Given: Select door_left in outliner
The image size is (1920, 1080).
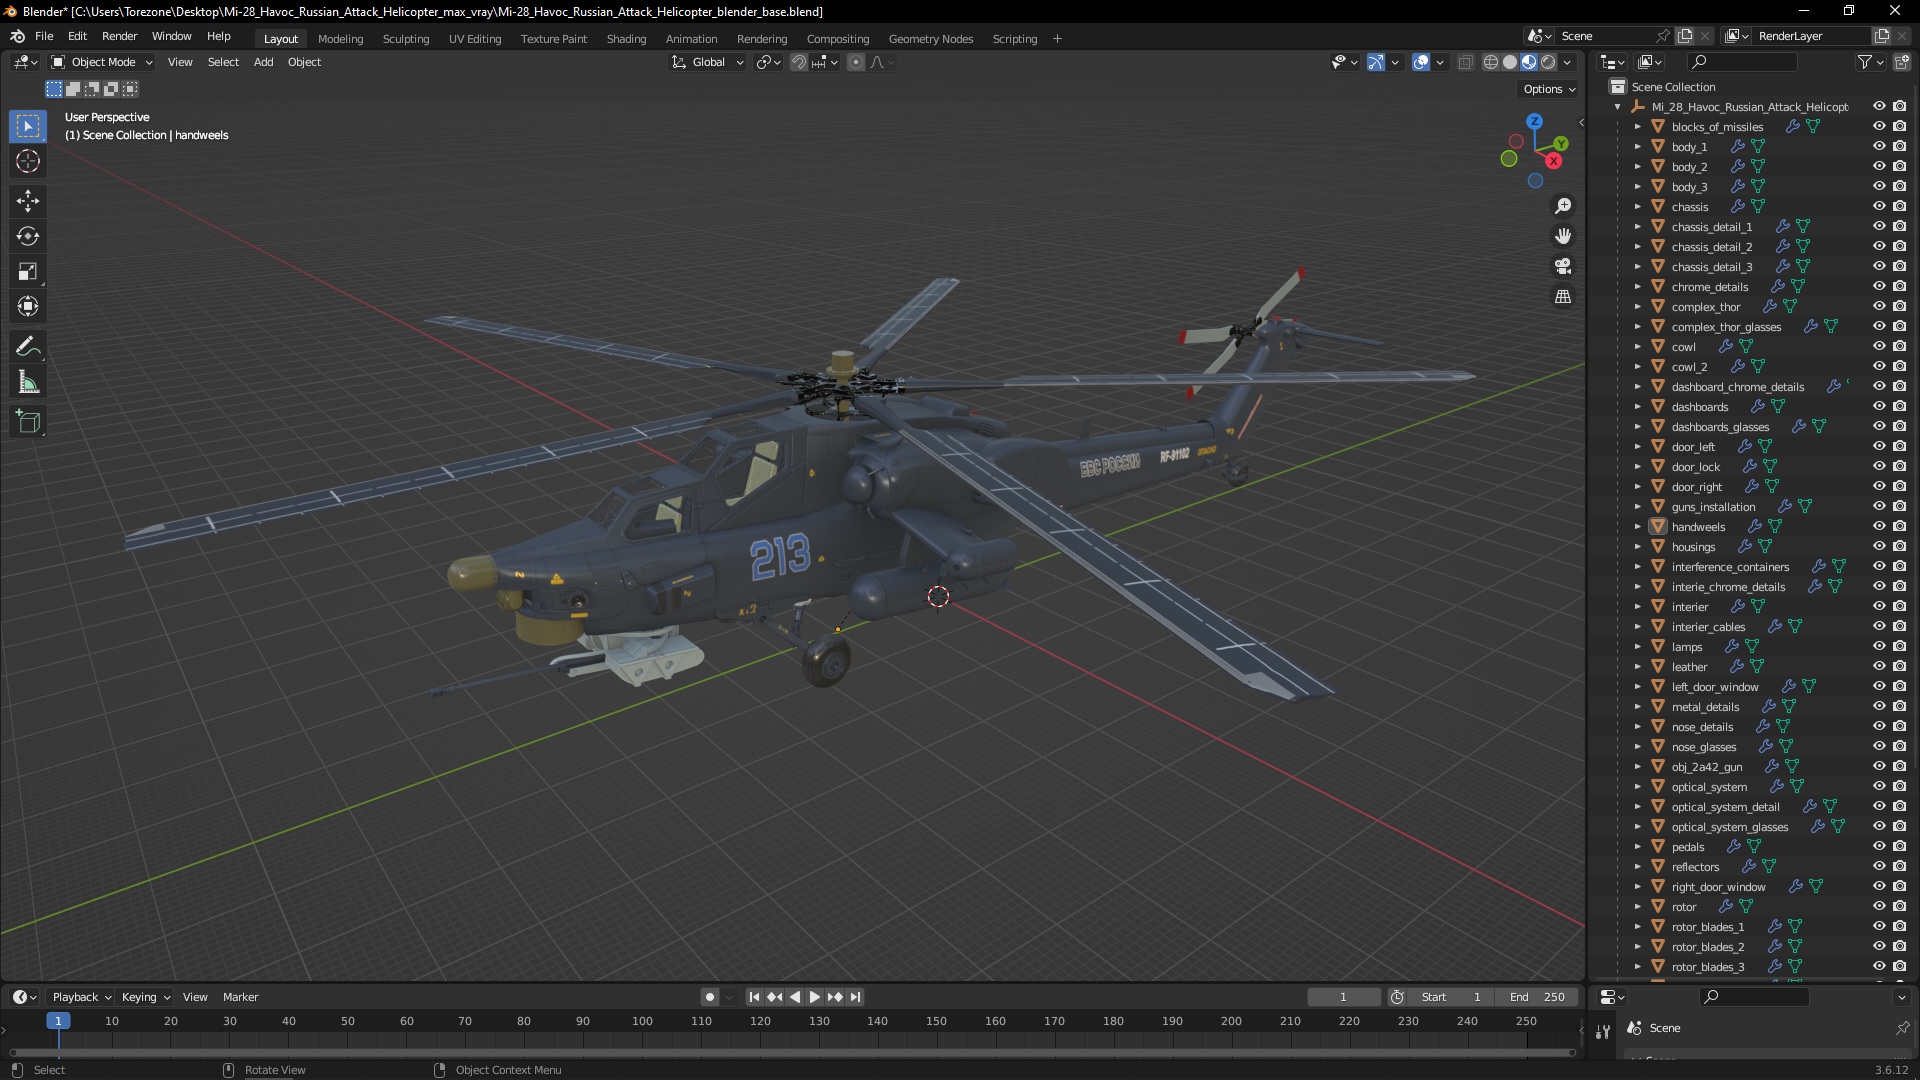Looking at the screenshot, I should 1693,447.
